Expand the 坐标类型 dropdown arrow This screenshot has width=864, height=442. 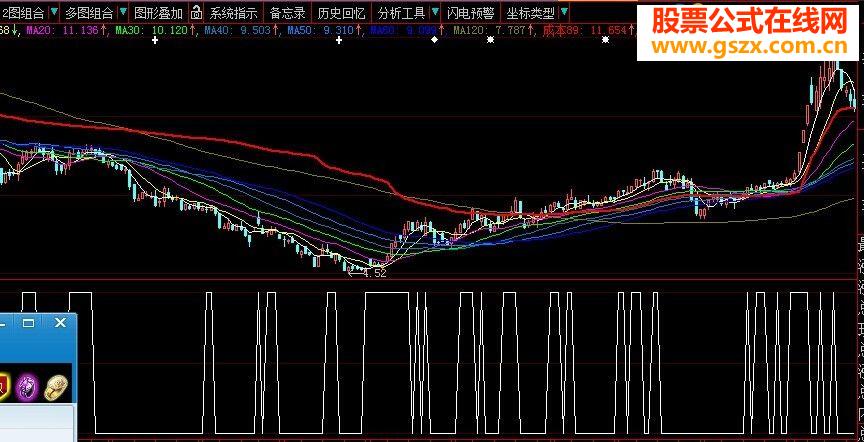pyautogui.click(x=563, y=12)
